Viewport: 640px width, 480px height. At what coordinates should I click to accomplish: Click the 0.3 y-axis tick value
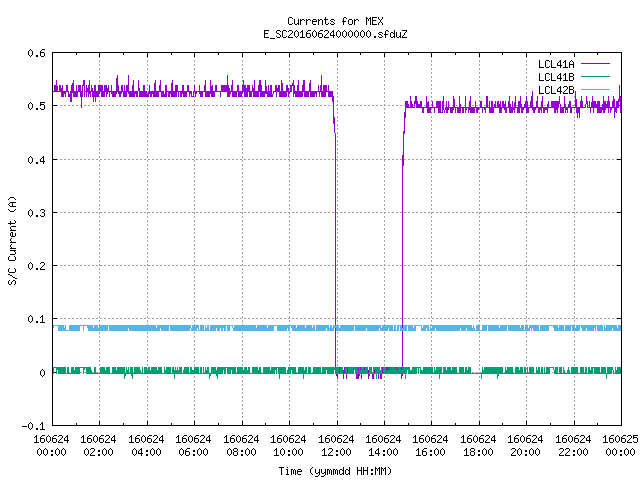click(x=36, y=213)
